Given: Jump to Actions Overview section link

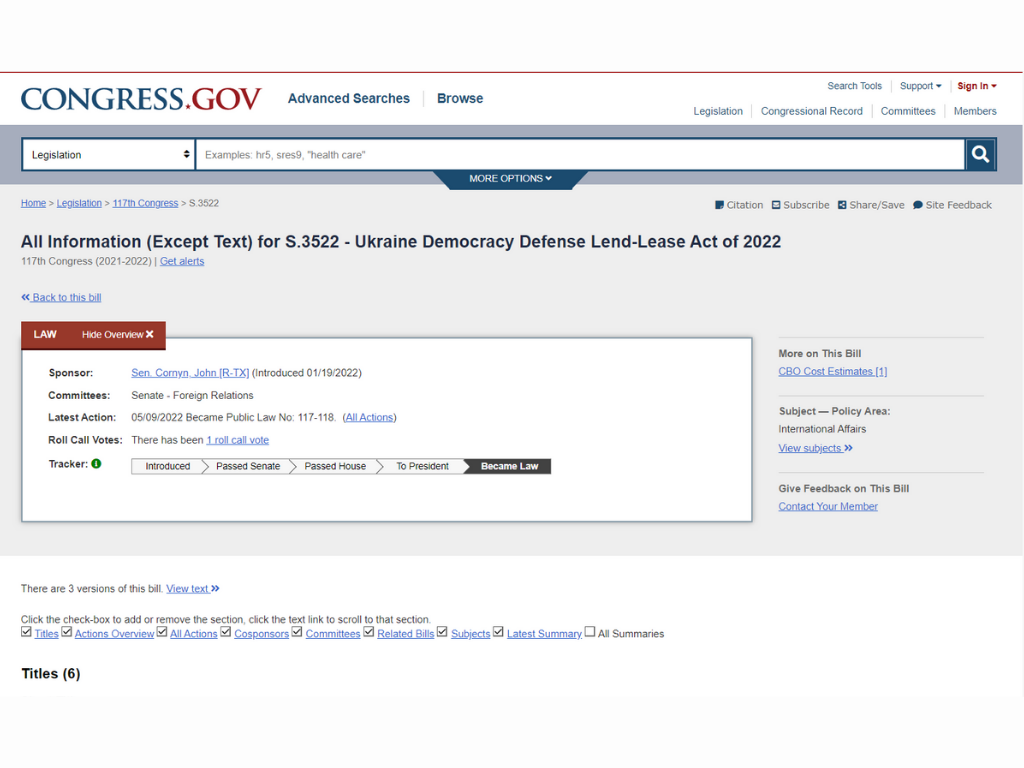Looking at the screenshot, I should click(x=114, y=633).
